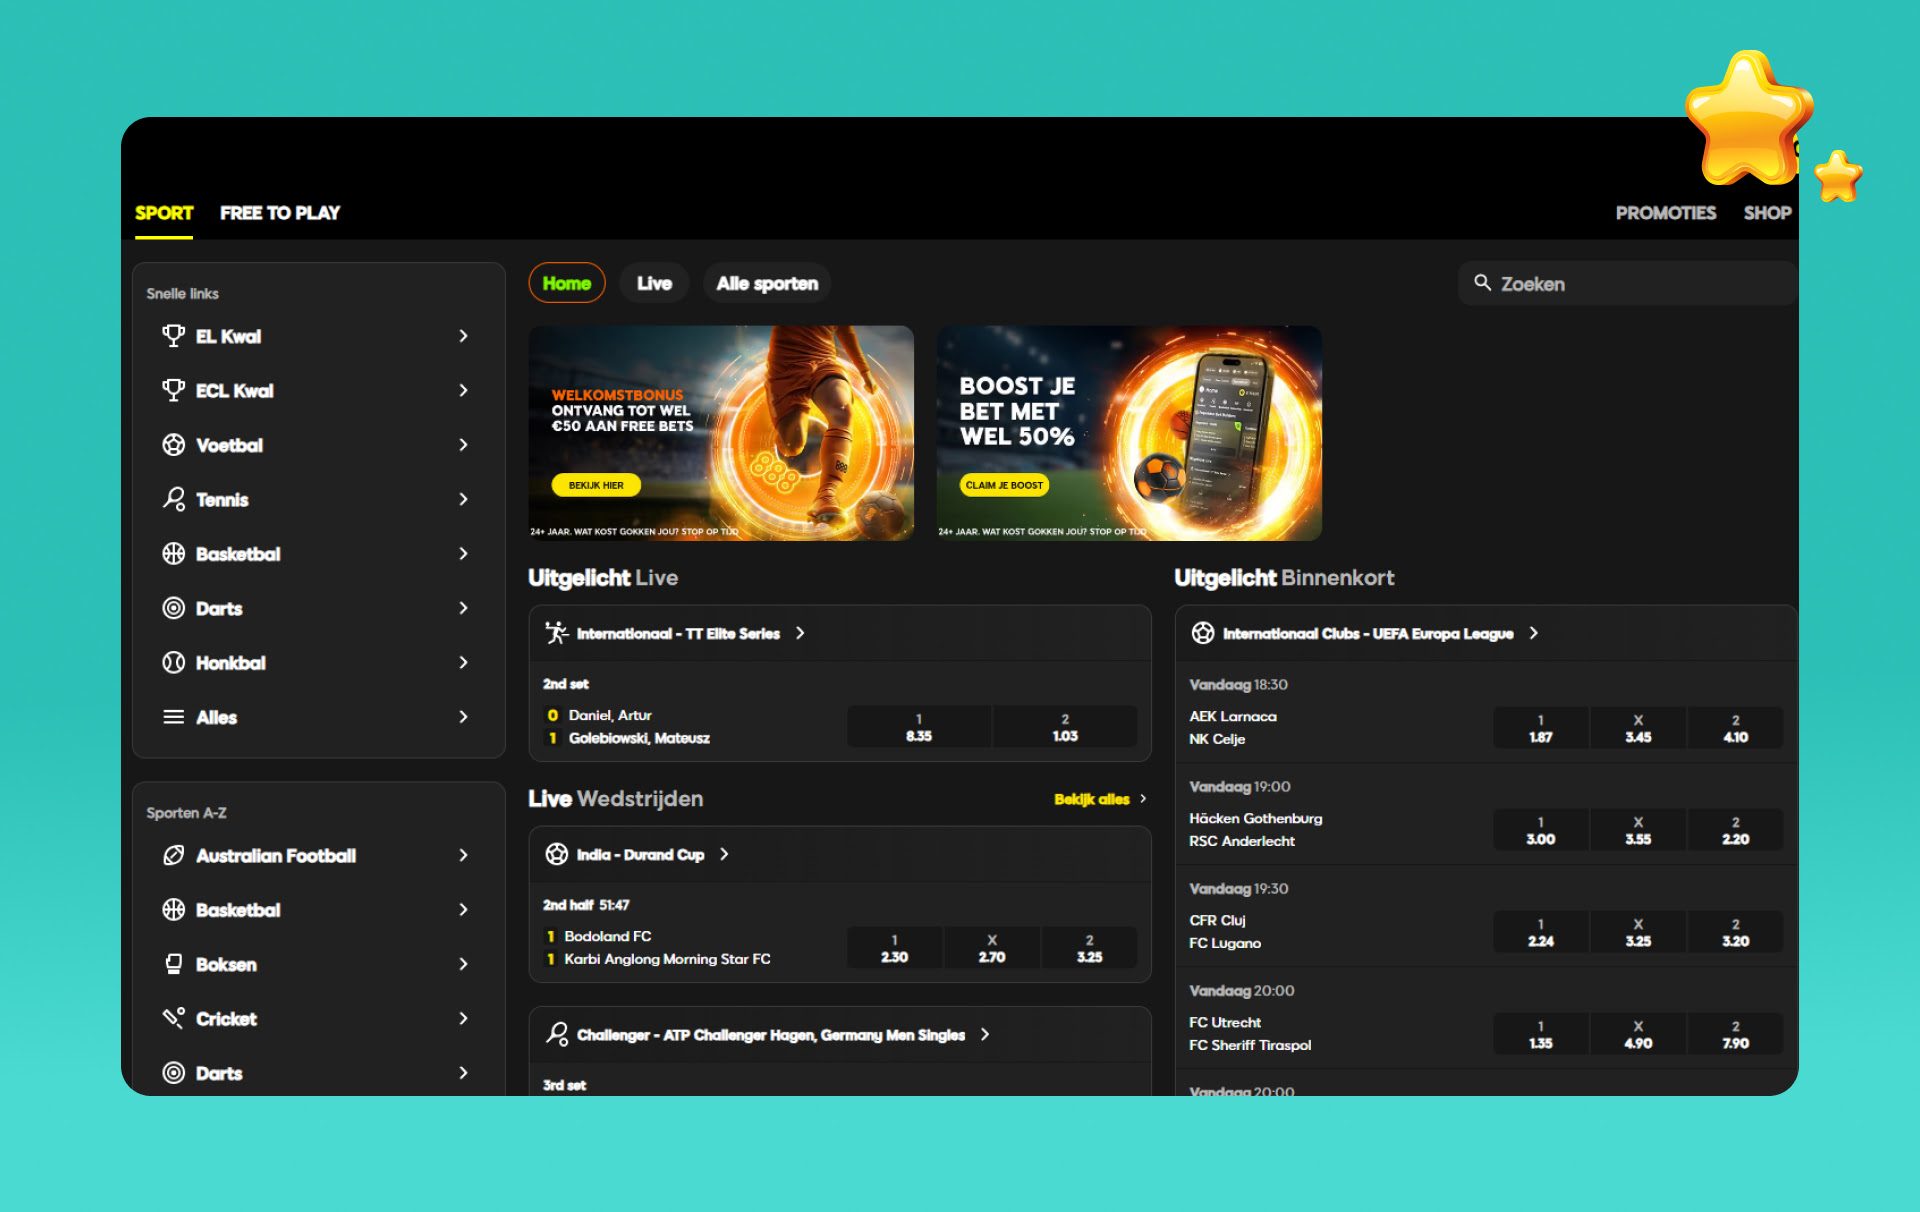The width and height of the screenshot is (1920, 1212).
Task: Click the Darts target icon in Snelle links
Action: coord(173,608)
